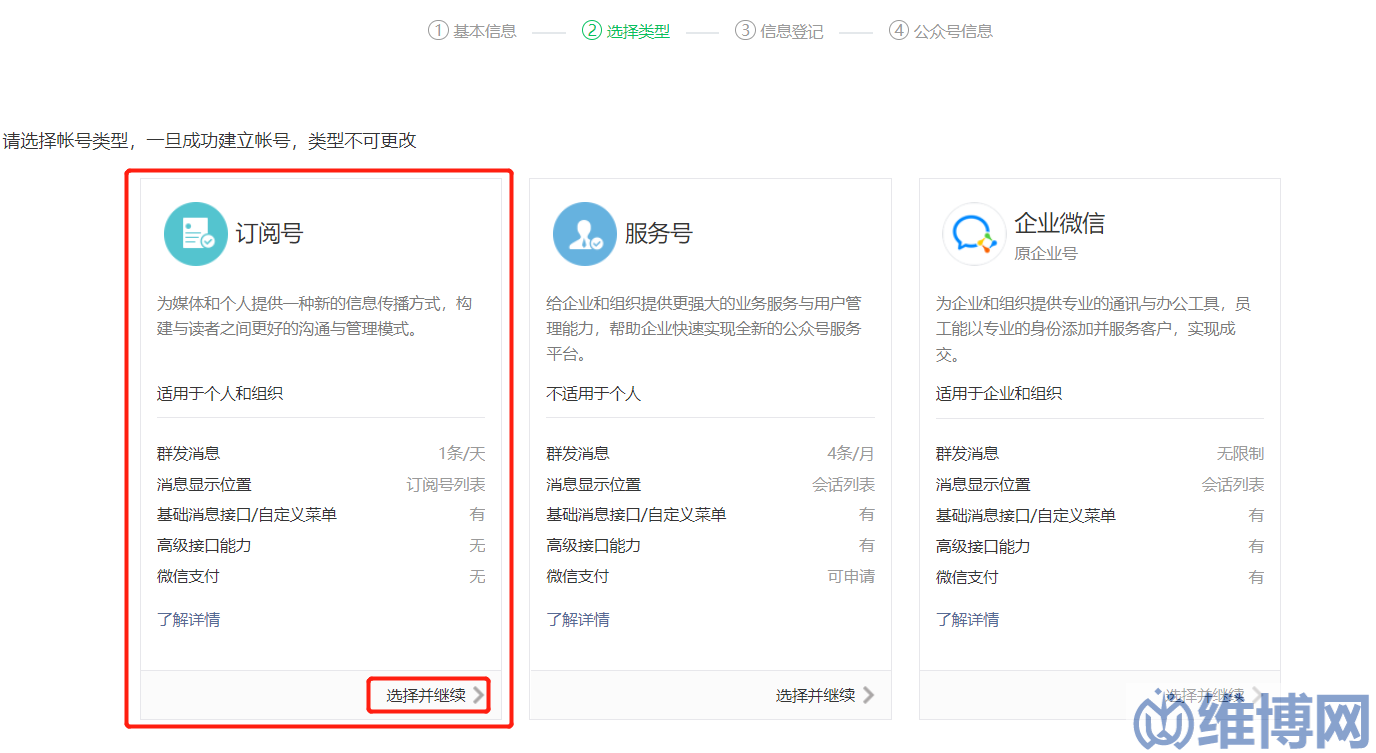The height and width of the screenshot is (753, 1376).
Task: Go to step 1 基本信息
Action: [x=472, y=31]
